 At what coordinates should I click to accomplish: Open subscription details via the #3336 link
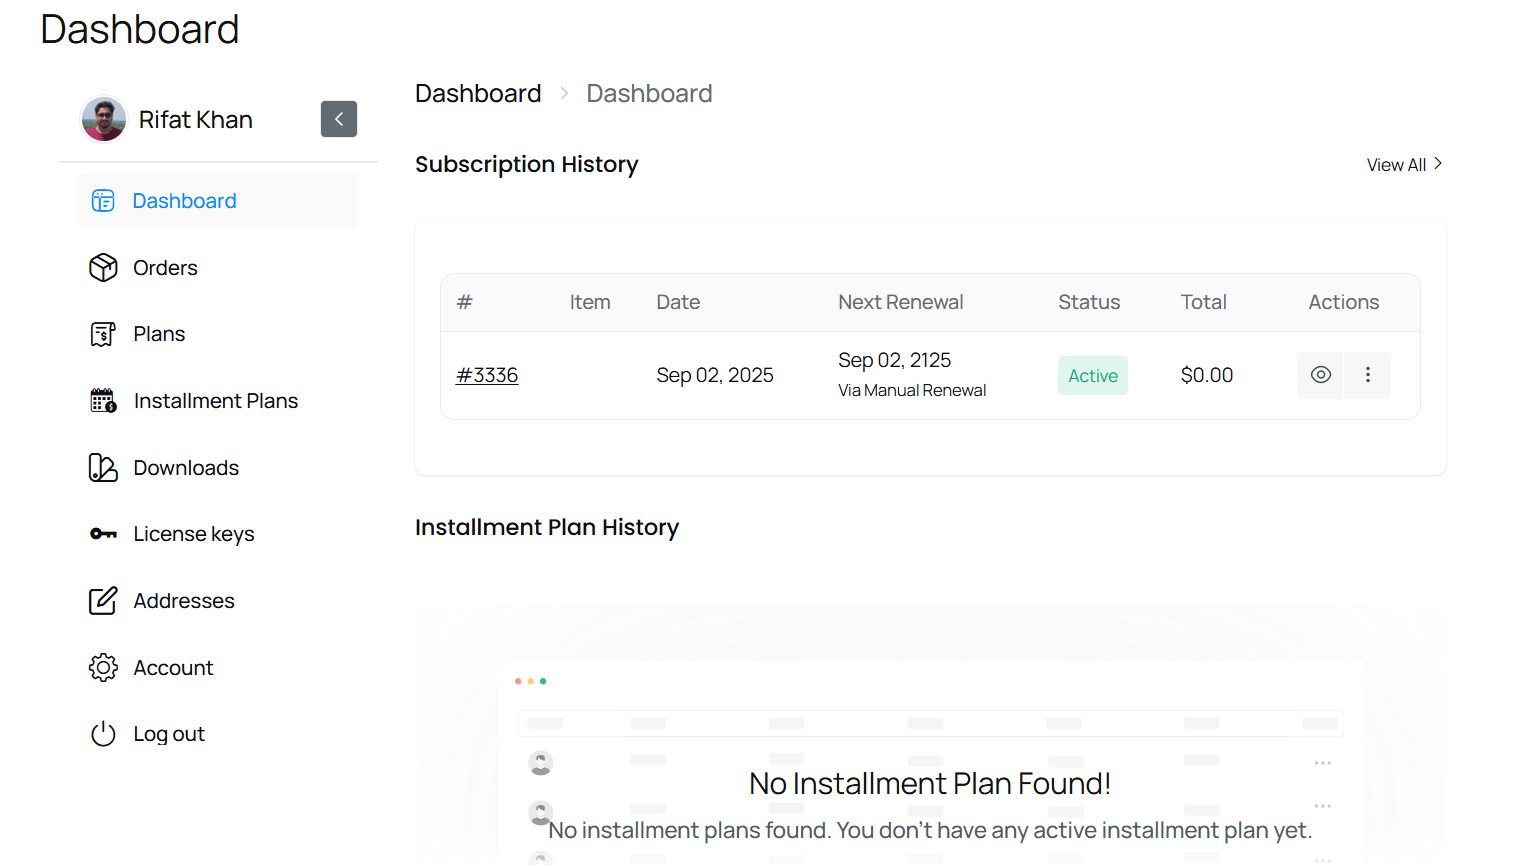487,375
